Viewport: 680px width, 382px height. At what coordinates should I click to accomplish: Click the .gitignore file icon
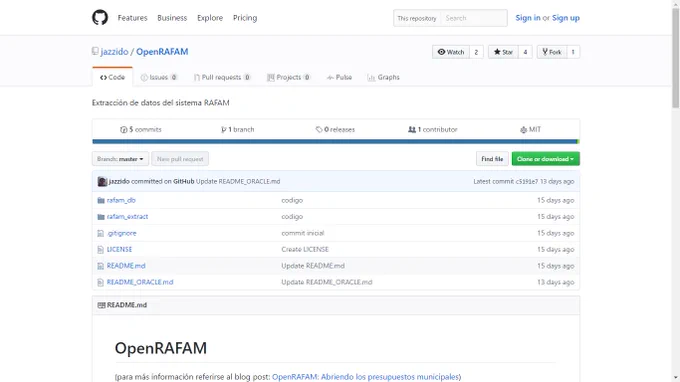coord(101,233)
